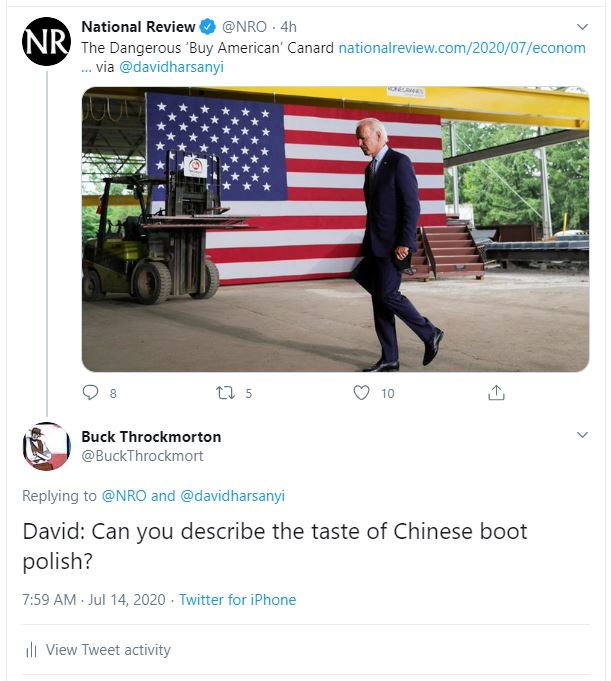The width and height of the screenshot is (611, 681).
Task: Open the Twitter for iPhone link
Action: tap(238, 600)
